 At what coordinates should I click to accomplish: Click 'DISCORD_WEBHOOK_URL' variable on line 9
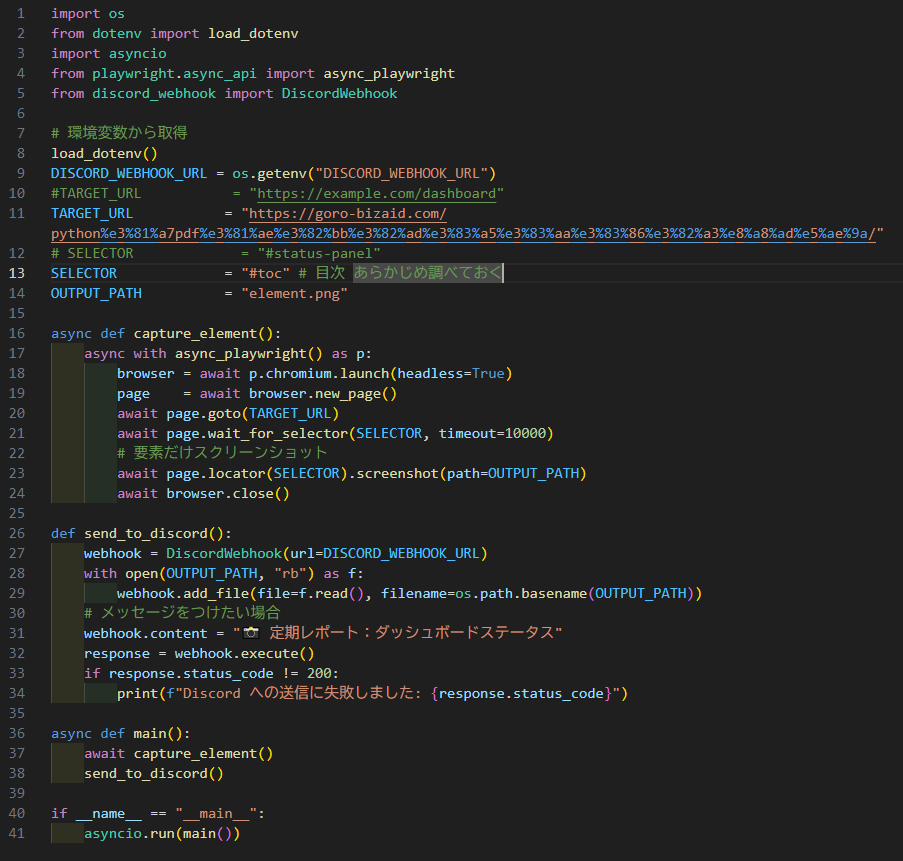click(128, 173)
